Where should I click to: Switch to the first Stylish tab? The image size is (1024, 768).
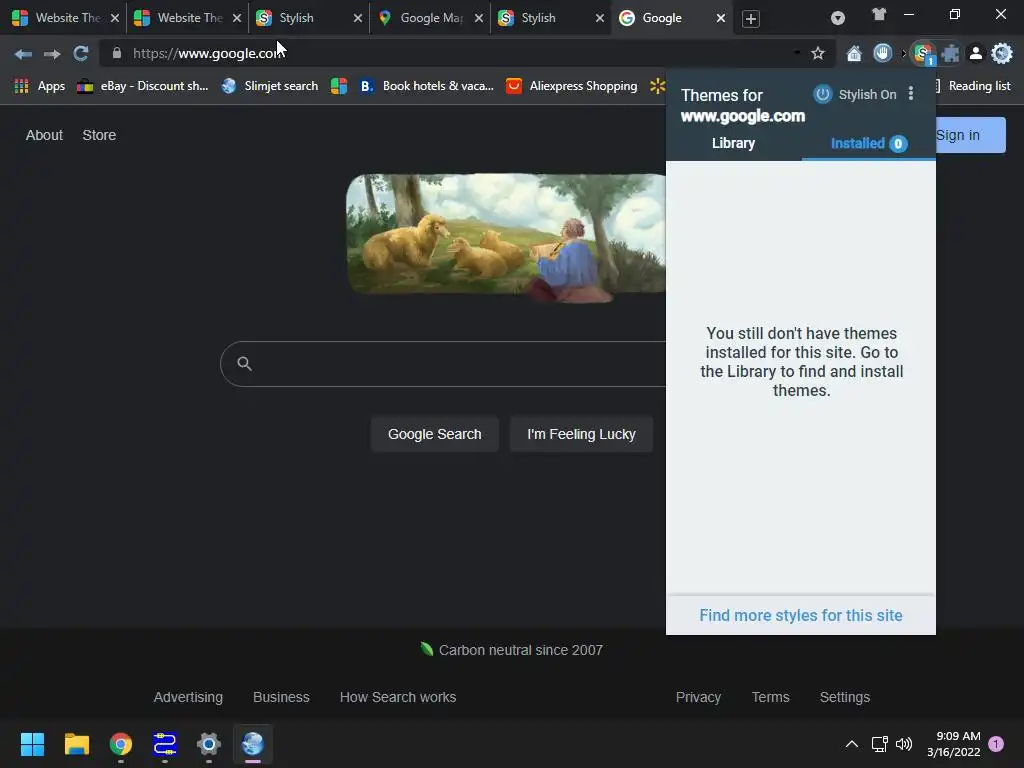tap(307, 18)
